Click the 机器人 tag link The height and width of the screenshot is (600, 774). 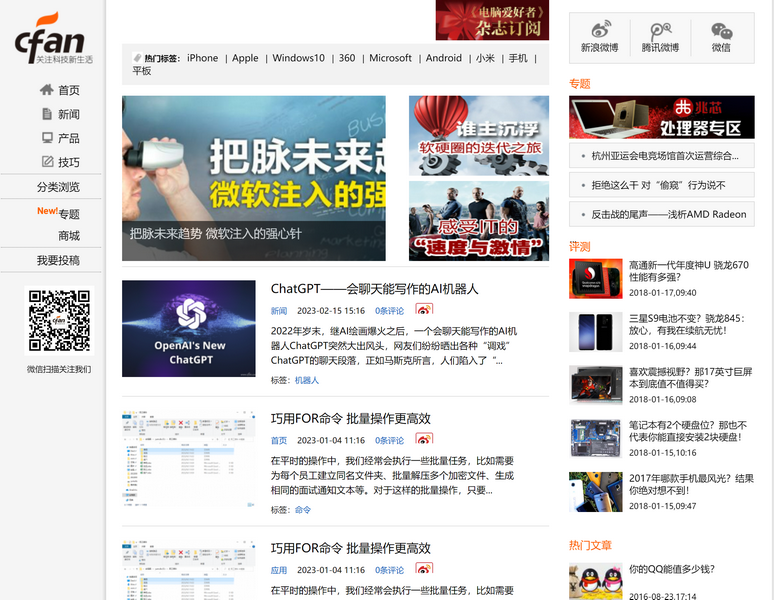click(x=306, y=380)
